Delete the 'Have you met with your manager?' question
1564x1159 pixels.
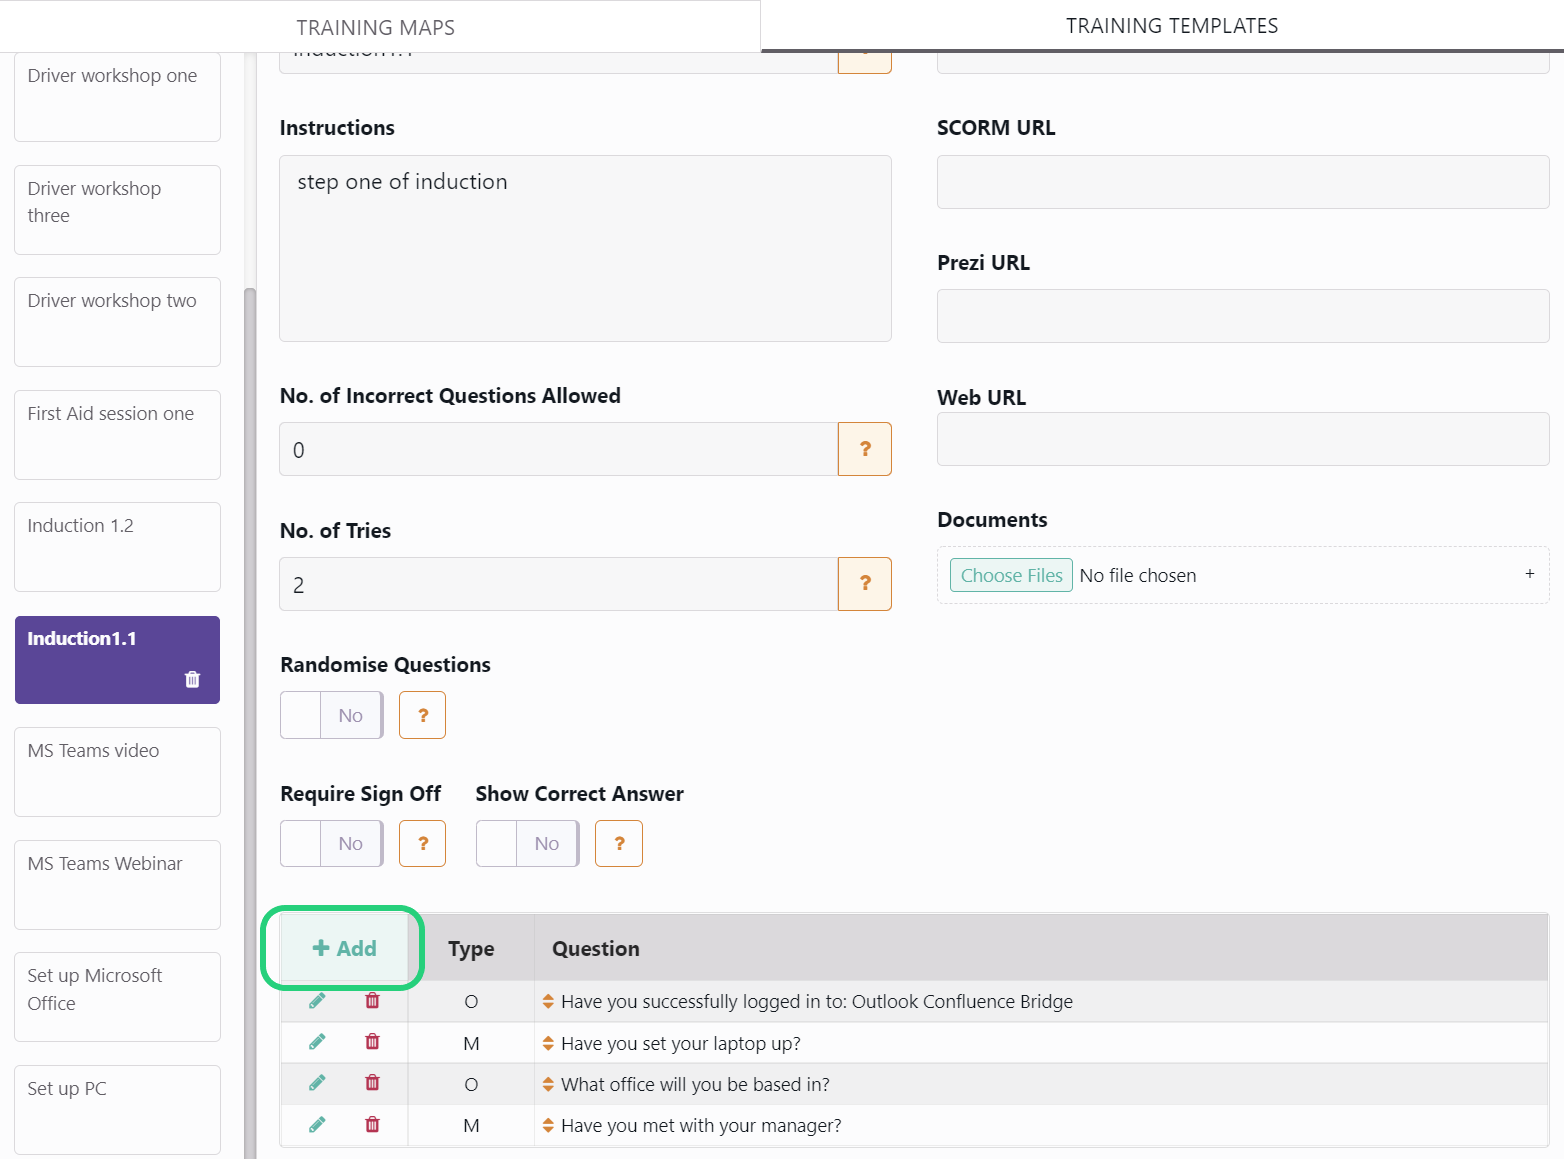point(372,1125)
